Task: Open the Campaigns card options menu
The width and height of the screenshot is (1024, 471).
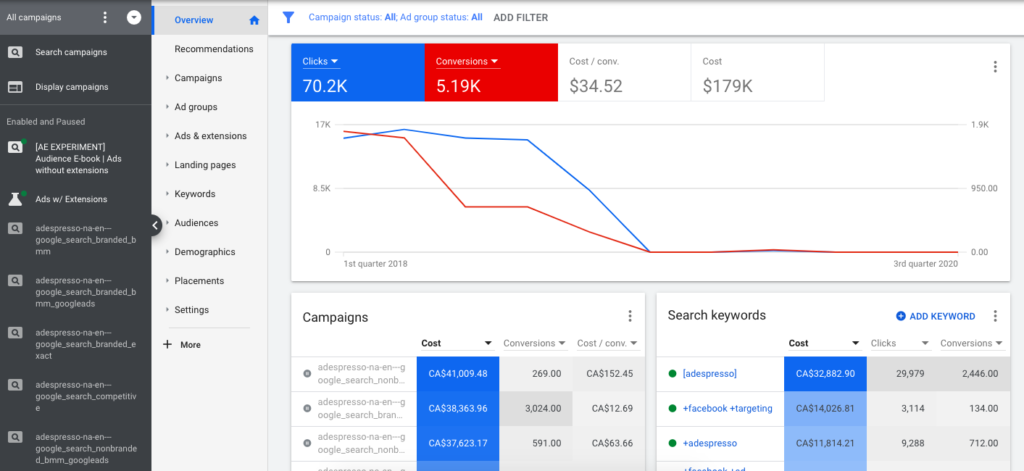Action: (x=630, y=316)
